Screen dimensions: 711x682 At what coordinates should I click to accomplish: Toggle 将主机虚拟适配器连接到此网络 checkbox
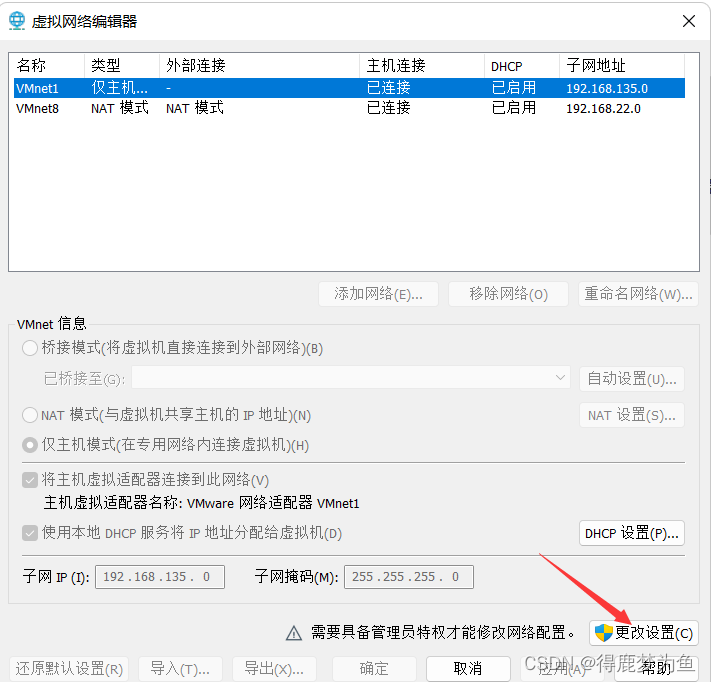(x=30, y=480)
